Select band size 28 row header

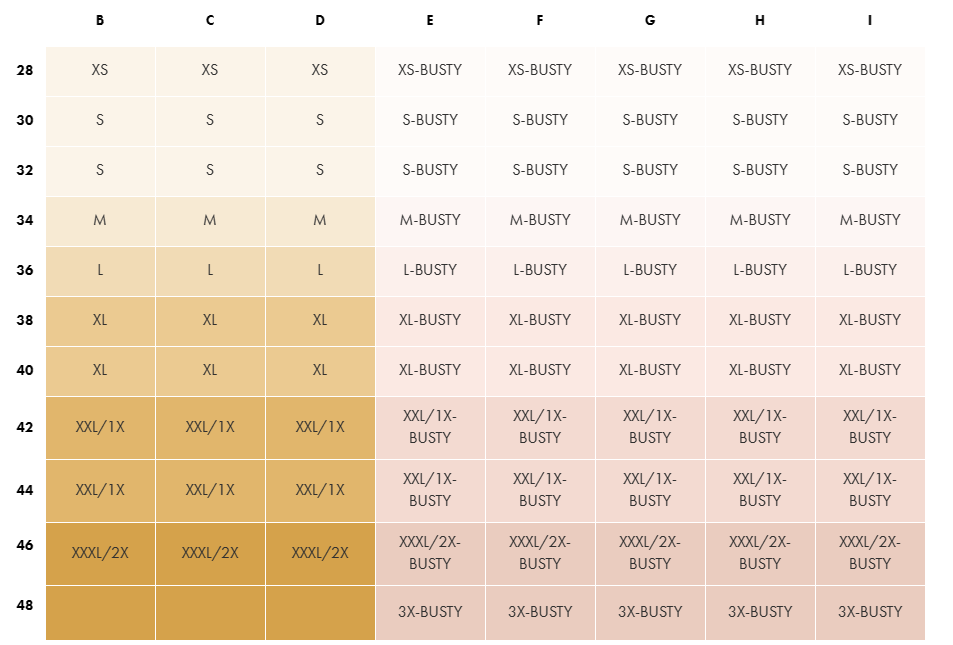pyautogui.click(x=25, y=70)
